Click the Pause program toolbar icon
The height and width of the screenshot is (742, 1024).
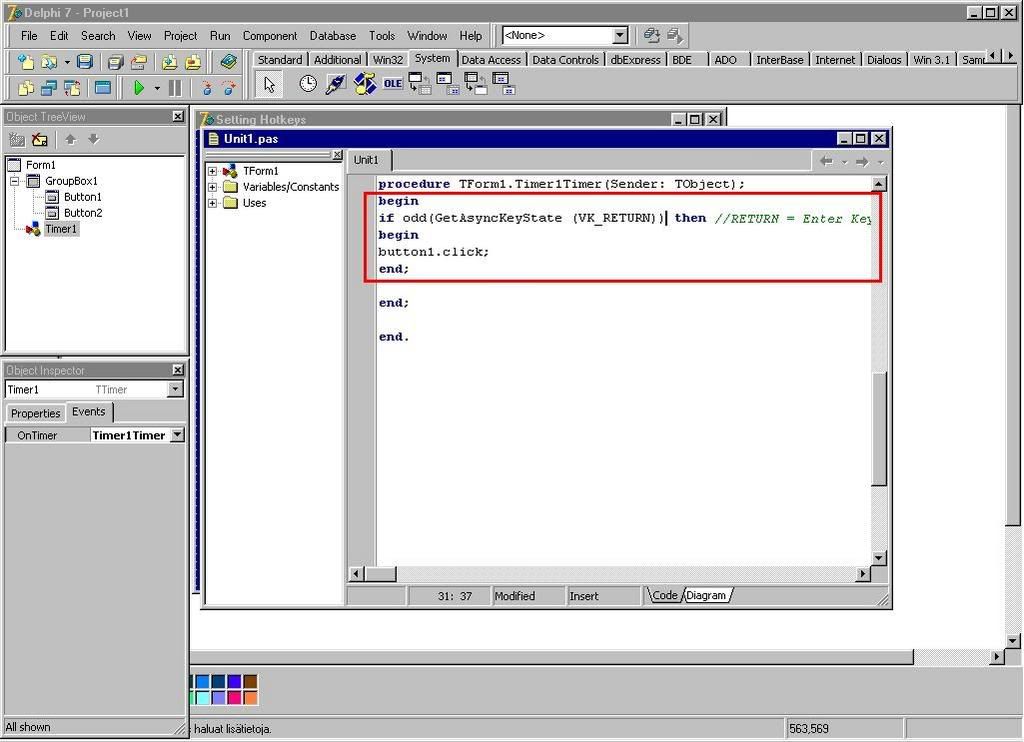(175, 88)
